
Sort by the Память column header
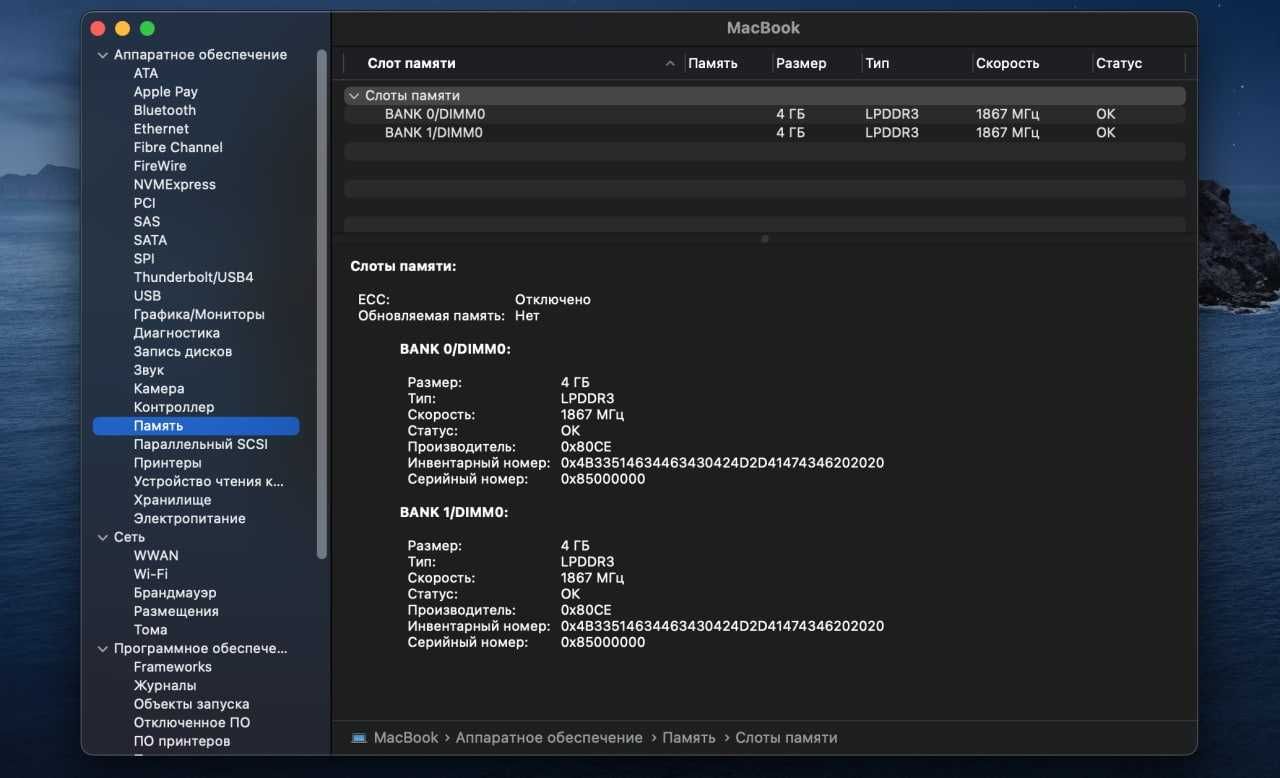click(713, 63)
